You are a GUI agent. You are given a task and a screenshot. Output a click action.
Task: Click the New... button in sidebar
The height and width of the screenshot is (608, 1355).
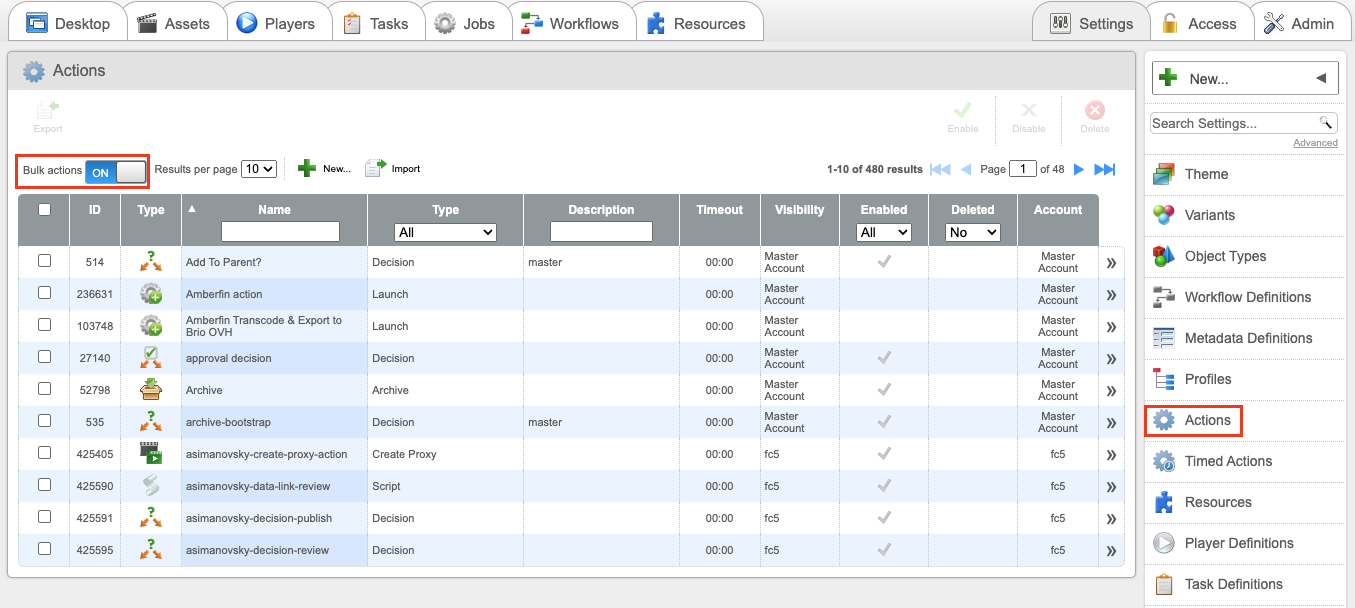1244,78
